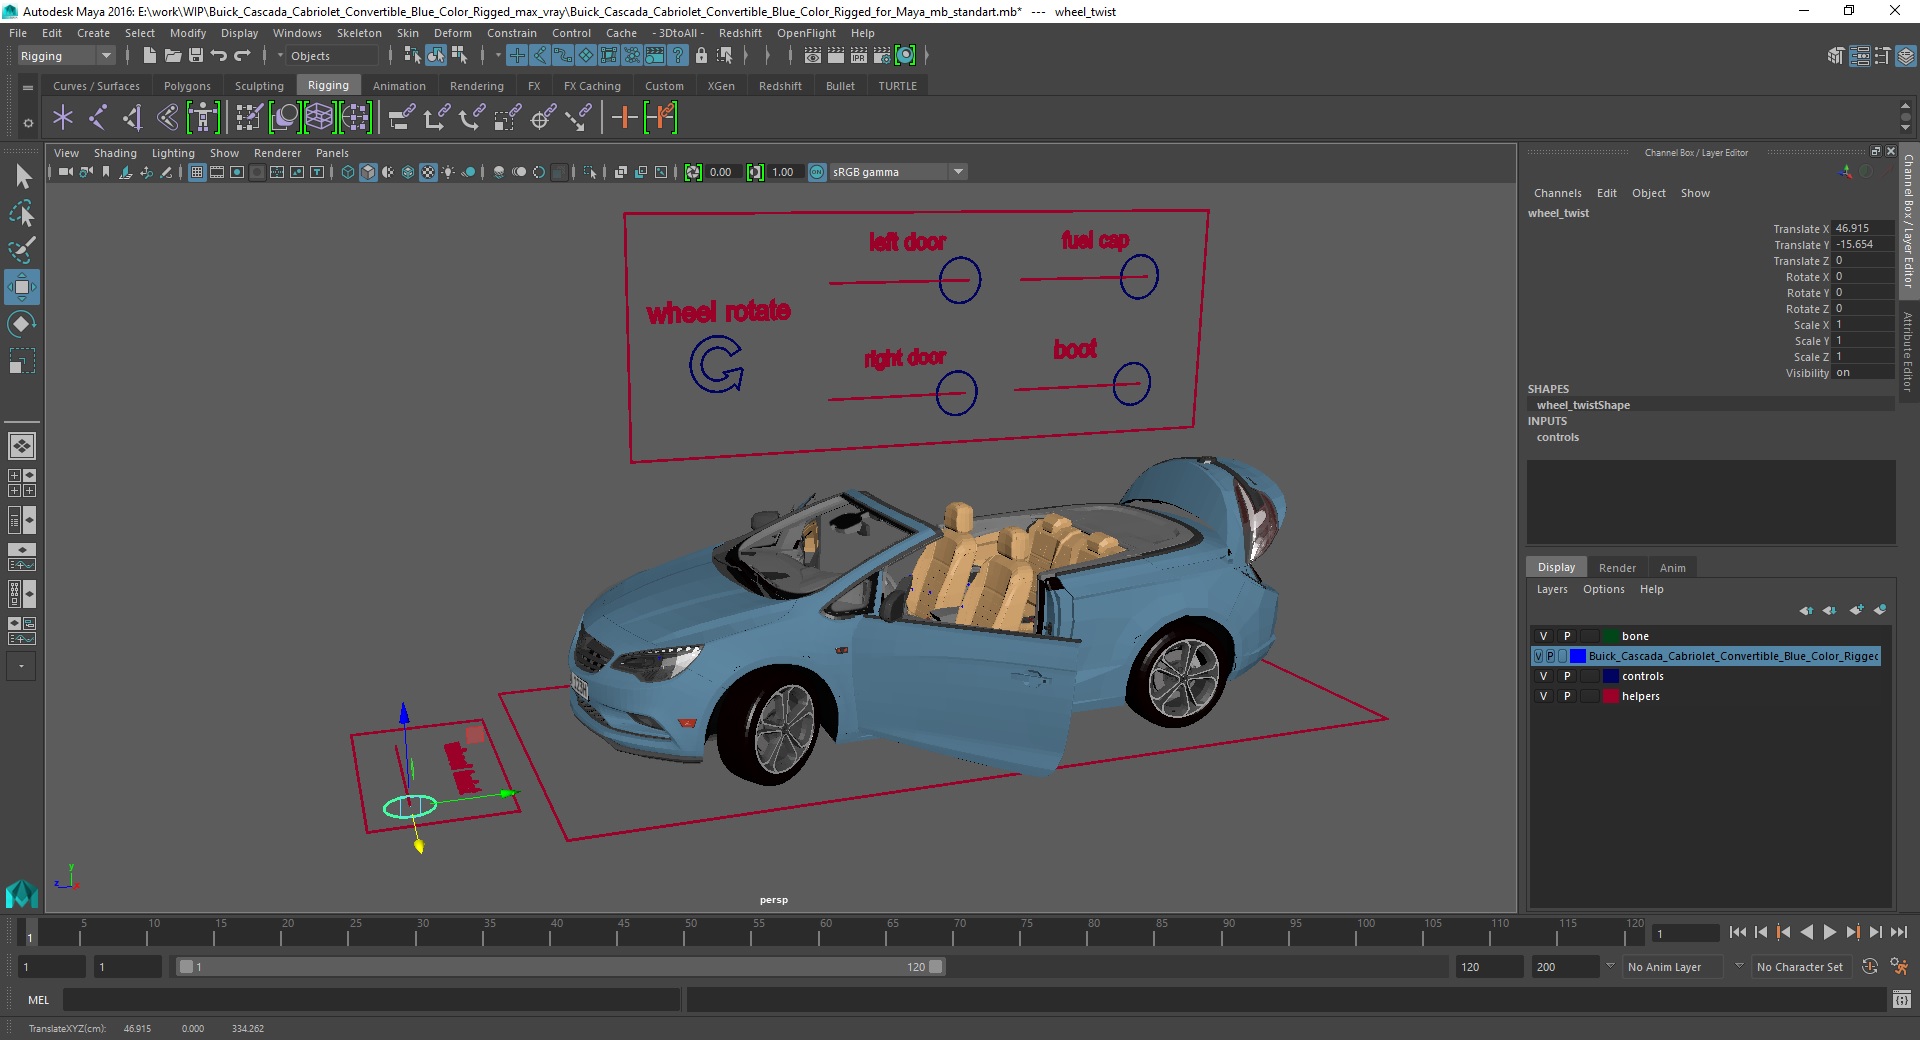Open the Constrain menu
The width and height of the screenshot is (1920, 1040).
coord(511,33)
